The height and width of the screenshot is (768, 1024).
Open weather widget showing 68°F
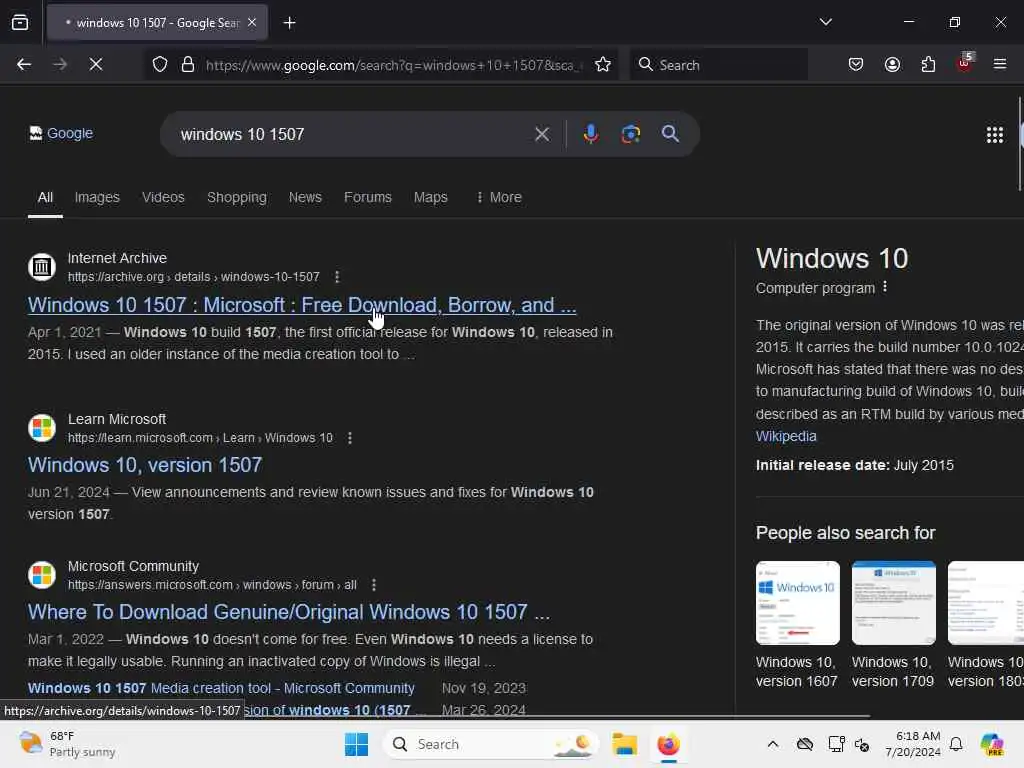[68, 744]
